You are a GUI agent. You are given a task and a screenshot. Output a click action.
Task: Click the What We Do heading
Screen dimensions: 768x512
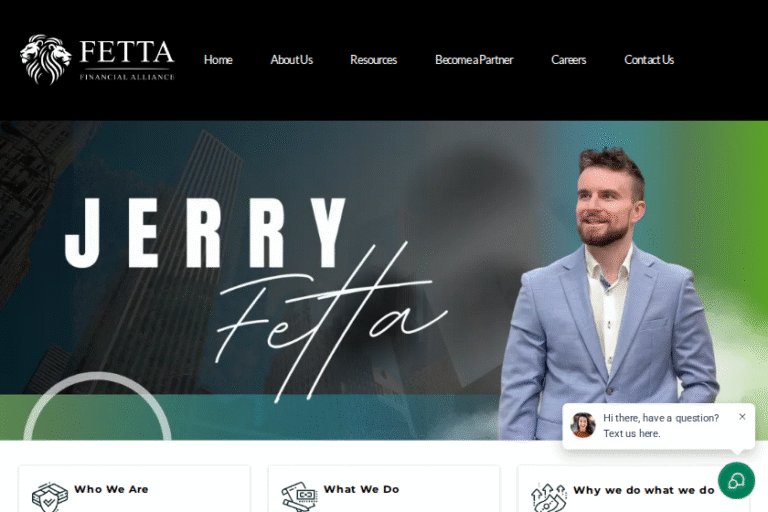361,489
